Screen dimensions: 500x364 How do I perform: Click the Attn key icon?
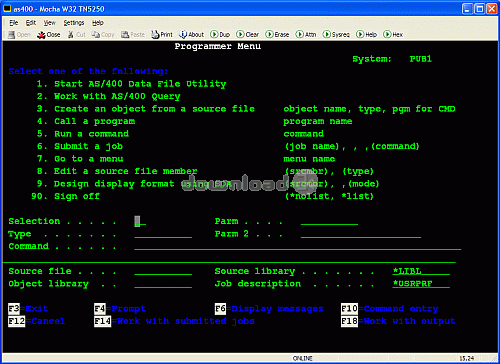(299, 34)
